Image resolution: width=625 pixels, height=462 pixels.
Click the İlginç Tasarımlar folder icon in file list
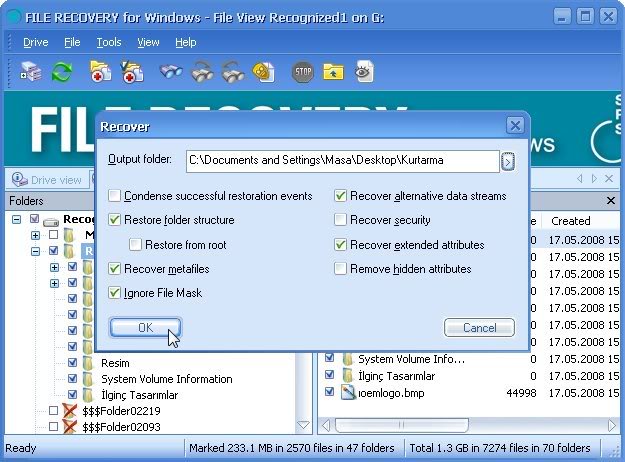(348, 375)
